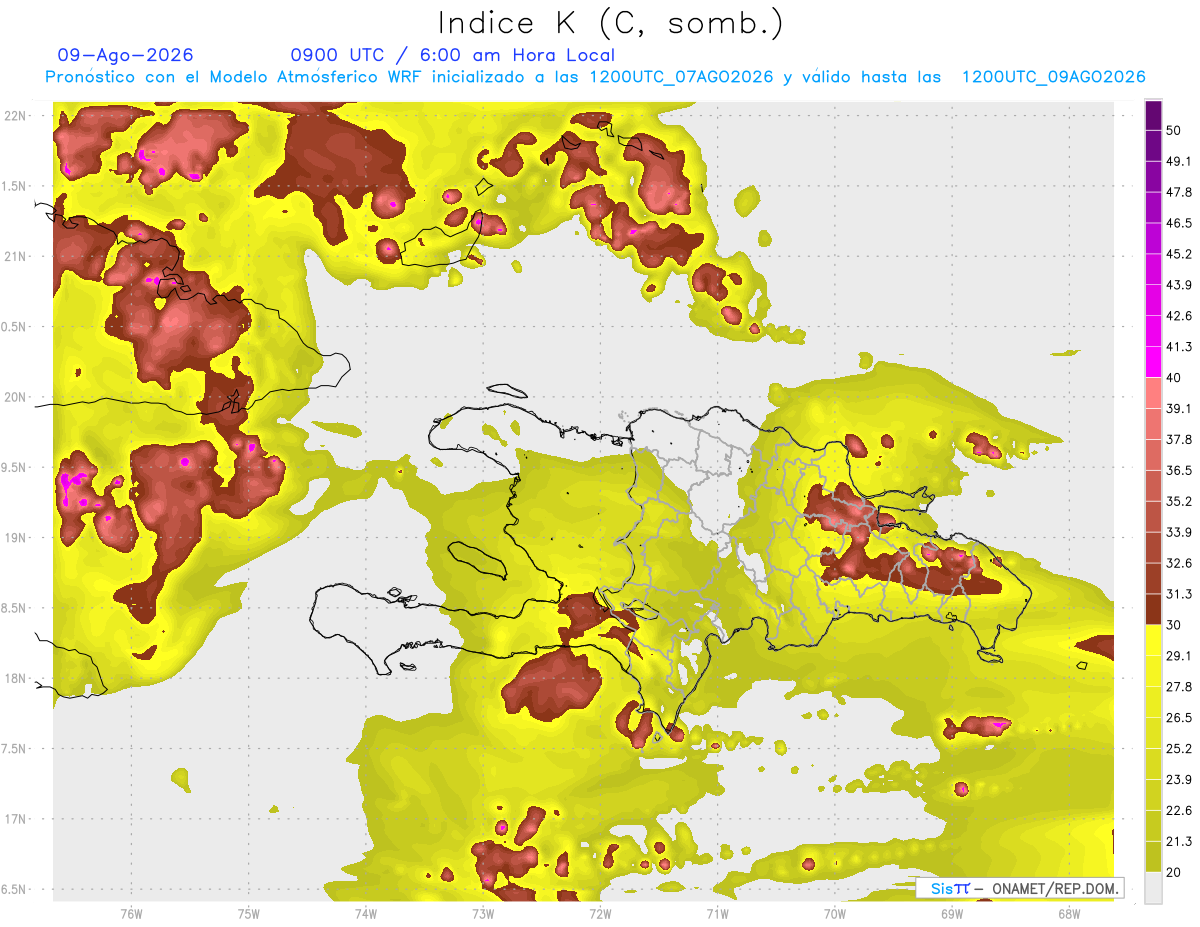The image size is (1200, 927).
Task: Click the "69W" longitude label
Action: click(951, 912)
